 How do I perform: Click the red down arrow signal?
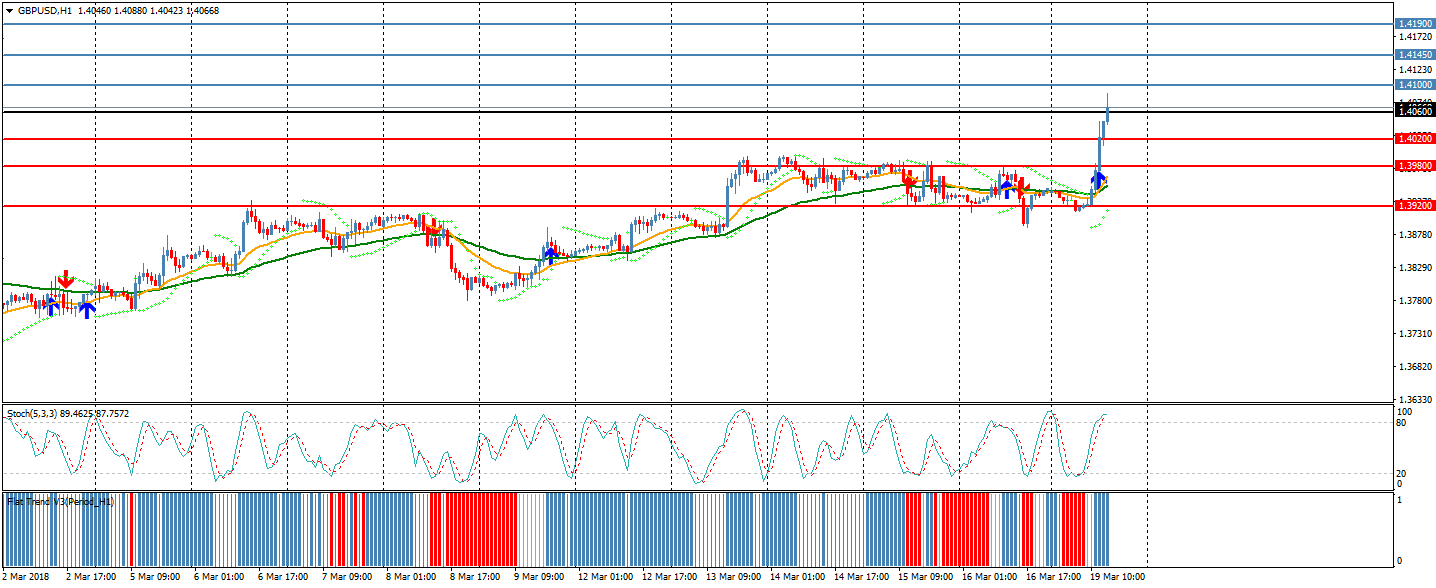pos(66,279)
